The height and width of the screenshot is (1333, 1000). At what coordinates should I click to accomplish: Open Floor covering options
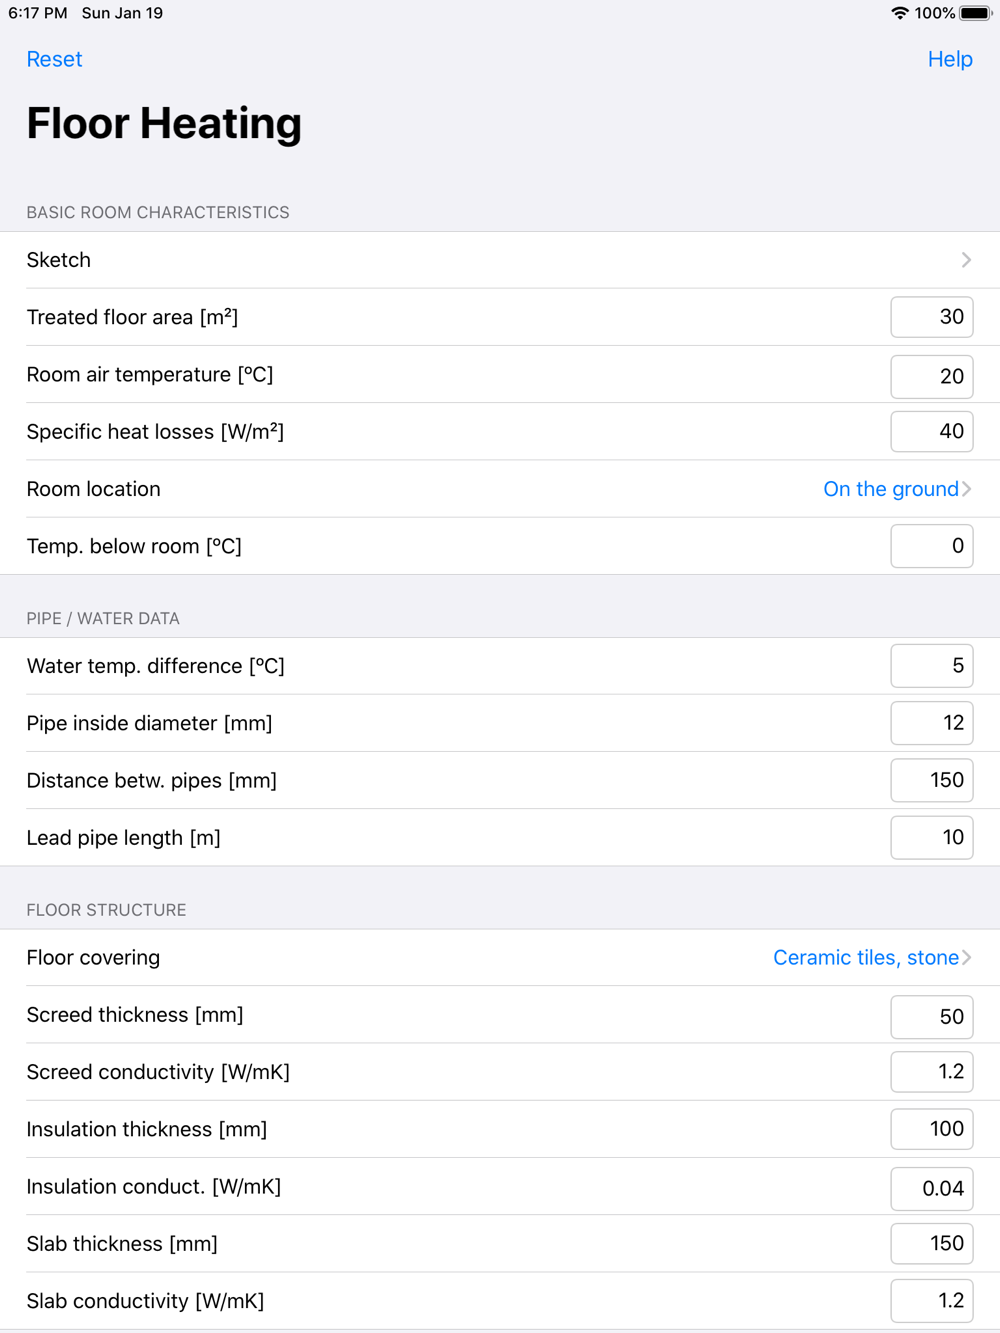[871, 958]
